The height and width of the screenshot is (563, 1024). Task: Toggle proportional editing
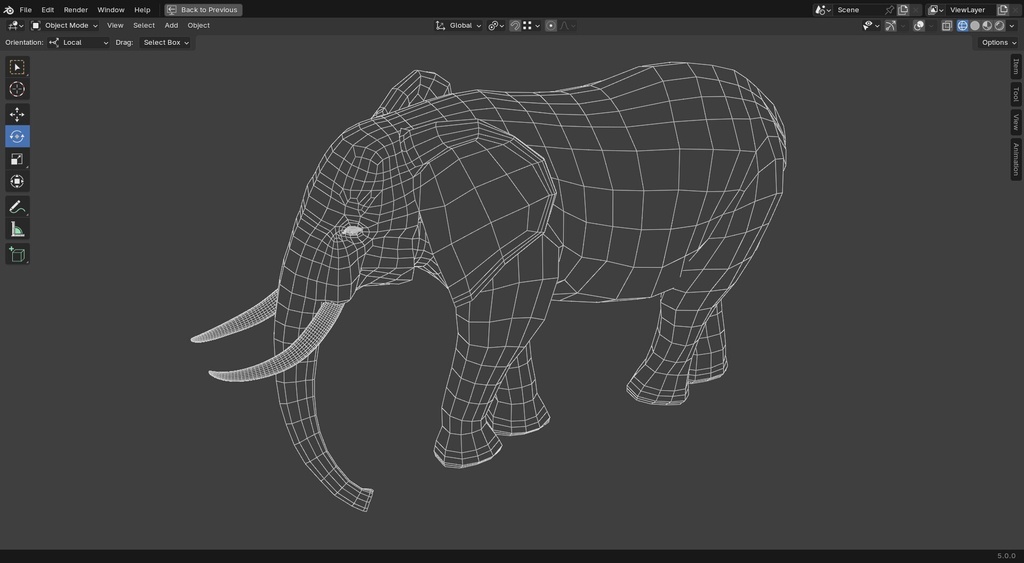(x=551, y=25)
